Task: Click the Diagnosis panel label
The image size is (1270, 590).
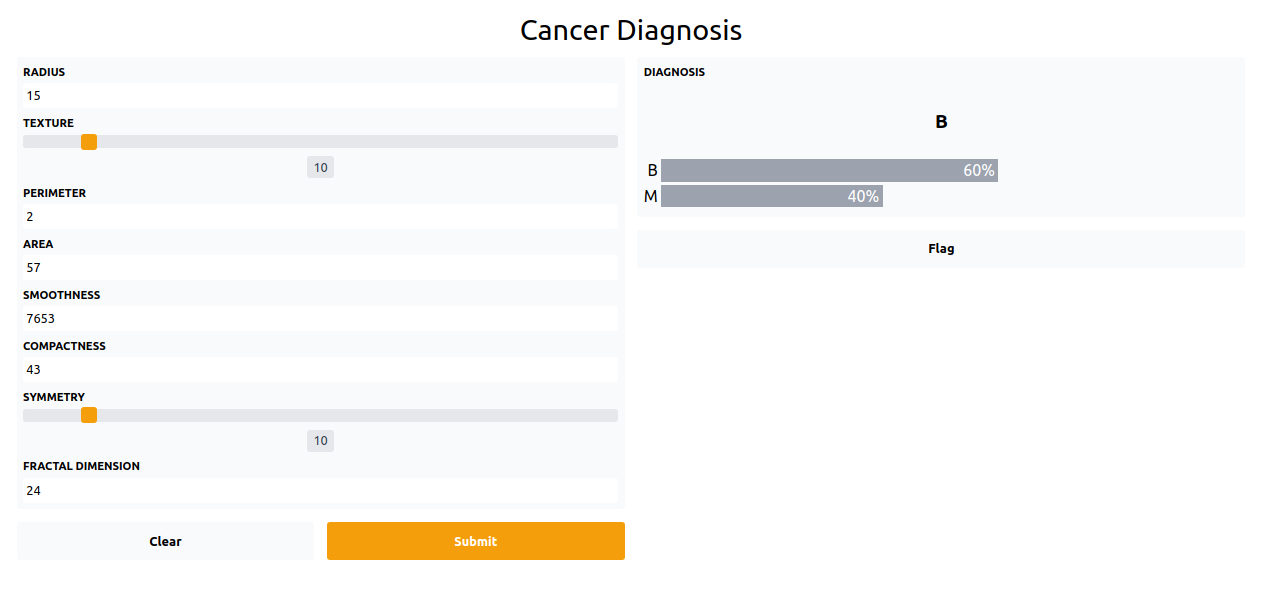Action: pos(674,72)
